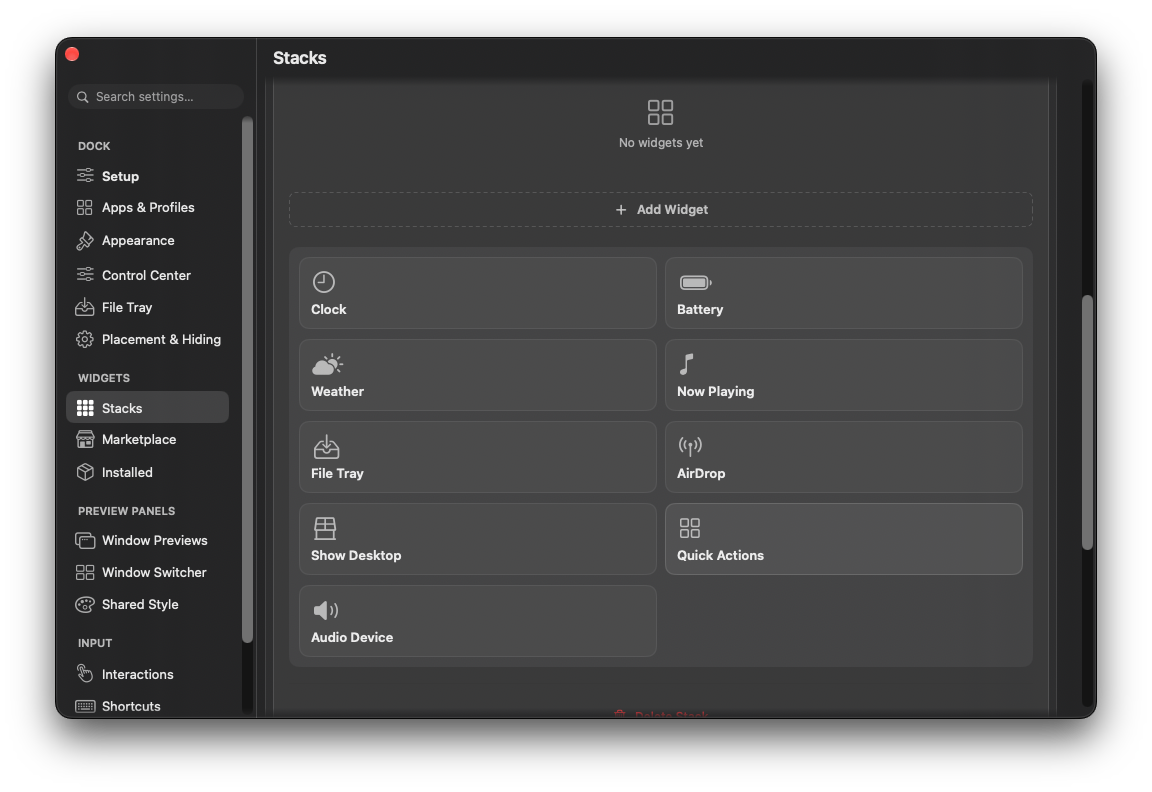
Task: Add the Audio Device speaker widget
Action: (x=478, y=621)
